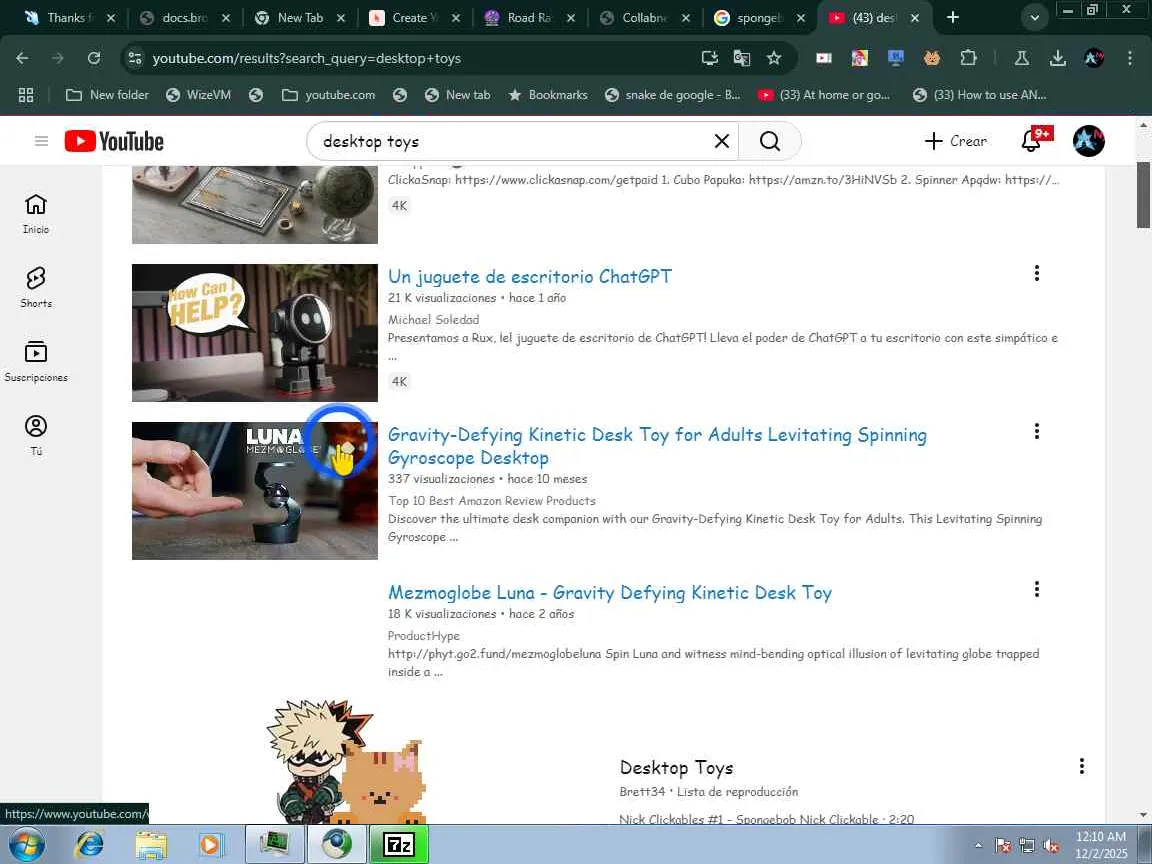The image size is (1152, 864).
Task: Open Chrome labs flask icon
Action: tap(1021, 58)
